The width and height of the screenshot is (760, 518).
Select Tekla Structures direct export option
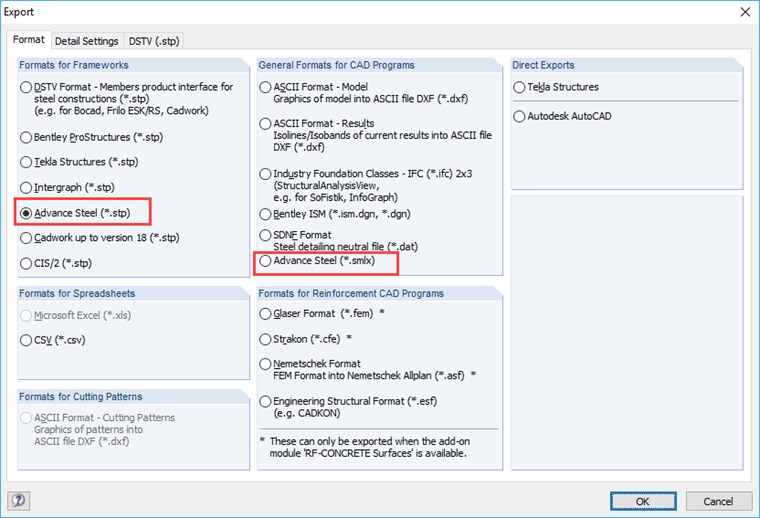pyautogui.click(x=519, y=87)
